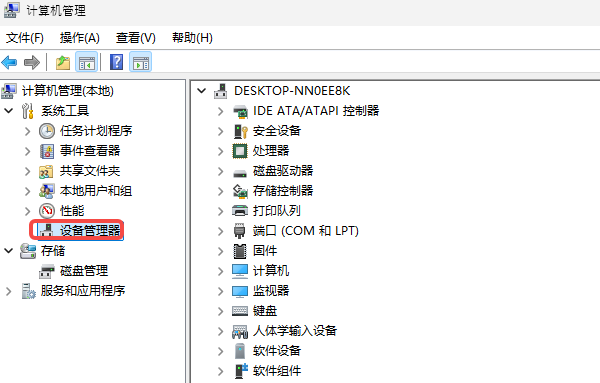Click the 事件查看器 icon

click(x=47, y=151)
